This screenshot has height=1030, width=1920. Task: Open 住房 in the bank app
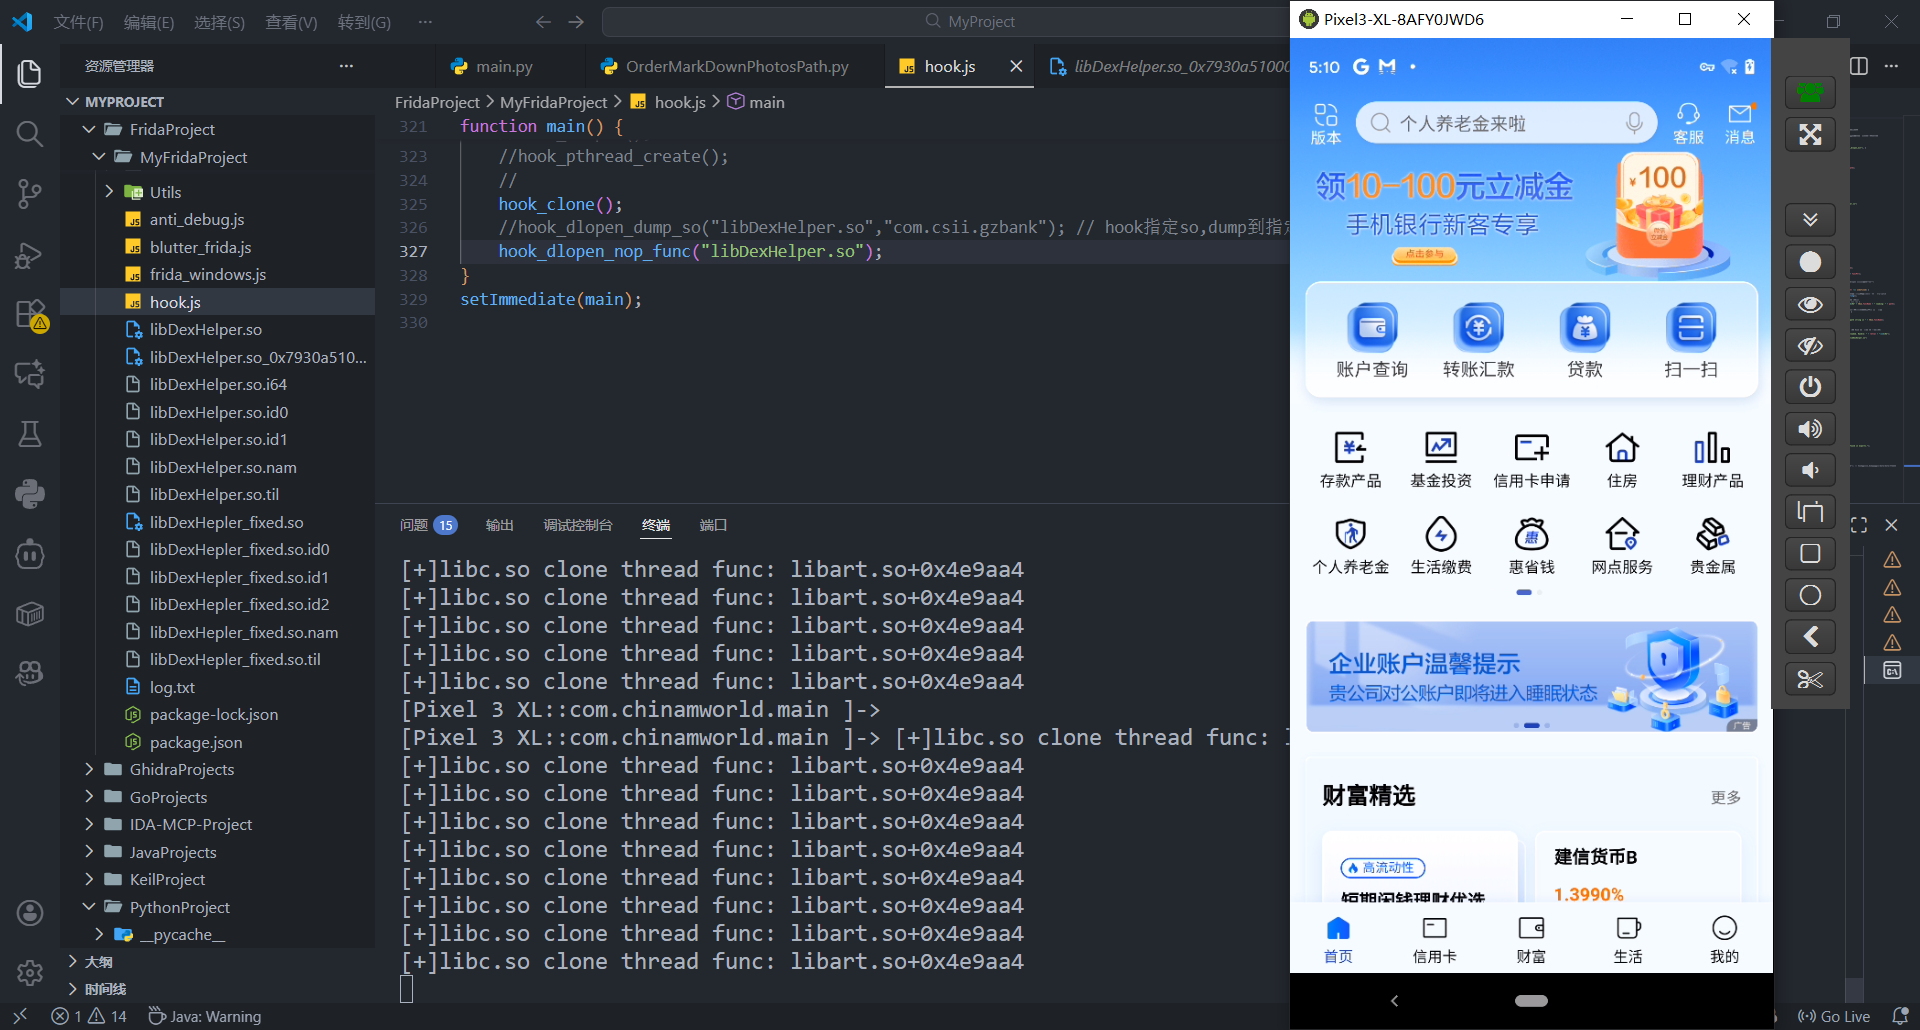1622,460
